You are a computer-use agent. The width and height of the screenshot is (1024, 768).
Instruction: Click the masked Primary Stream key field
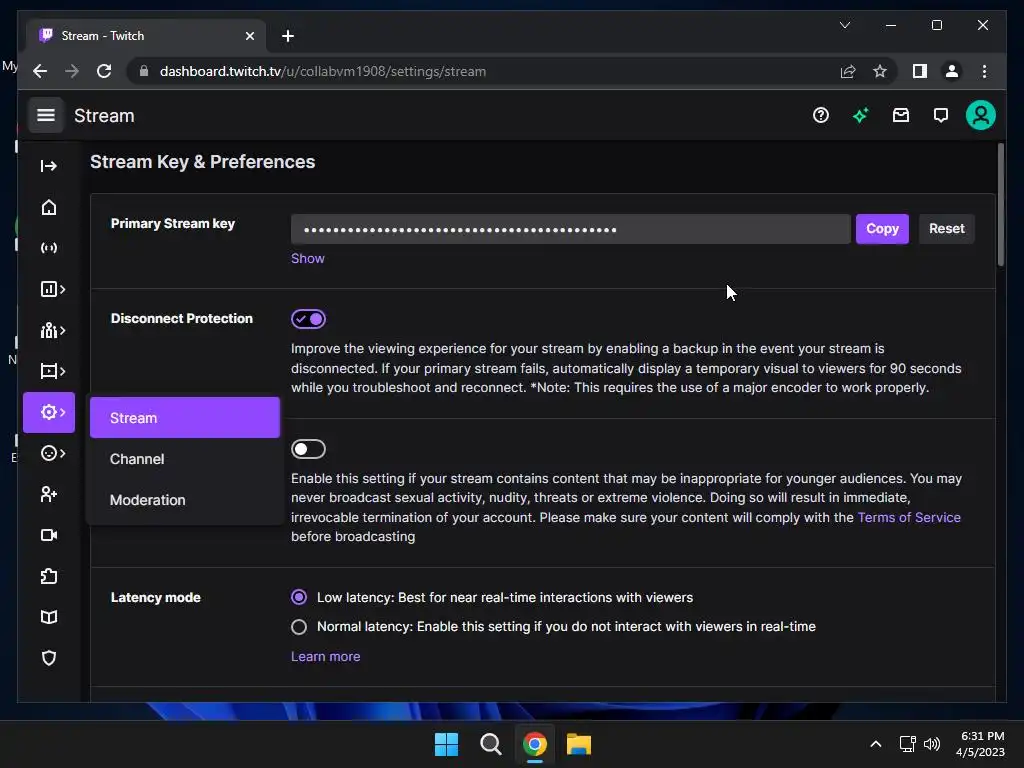(571, 229)
